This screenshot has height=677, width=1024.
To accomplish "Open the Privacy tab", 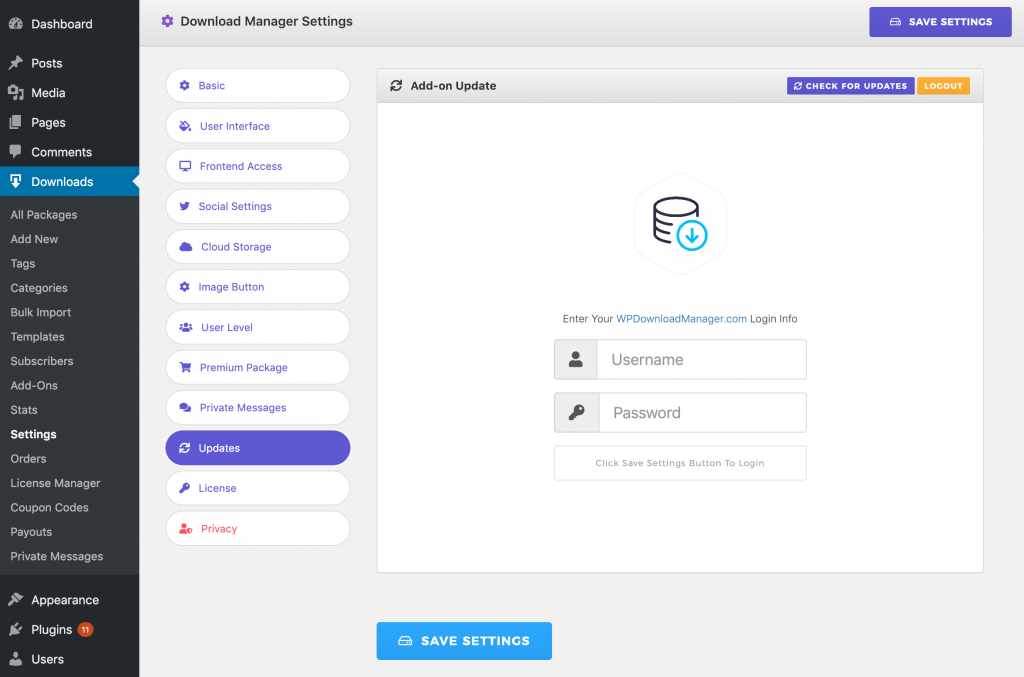I will click(x=258, y=529).
